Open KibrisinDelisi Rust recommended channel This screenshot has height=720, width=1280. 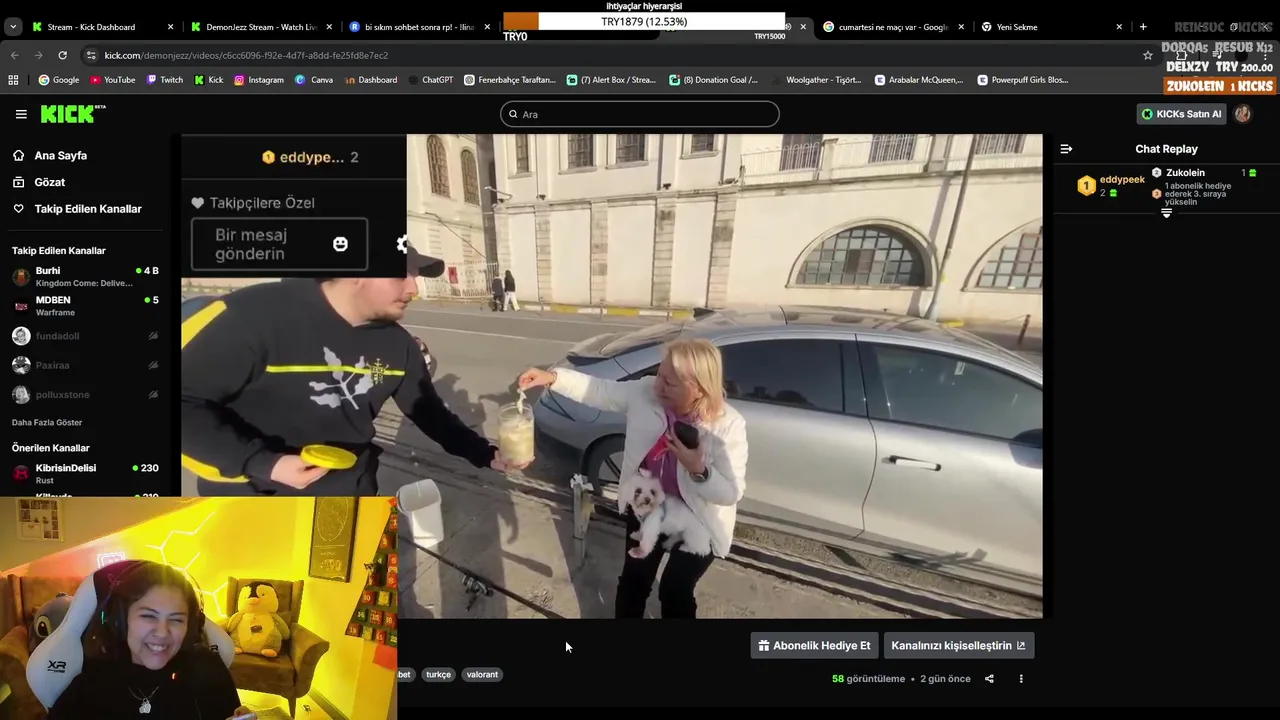coord(85,474)
